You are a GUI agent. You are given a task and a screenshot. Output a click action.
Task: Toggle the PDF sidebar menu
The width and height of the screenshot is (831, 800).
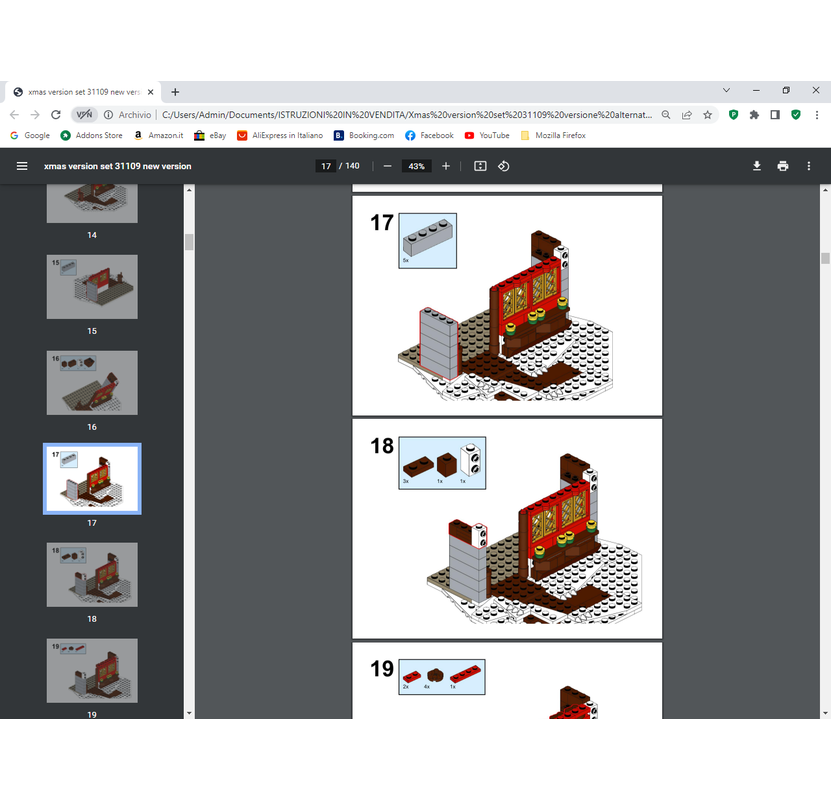click(22, 166)
